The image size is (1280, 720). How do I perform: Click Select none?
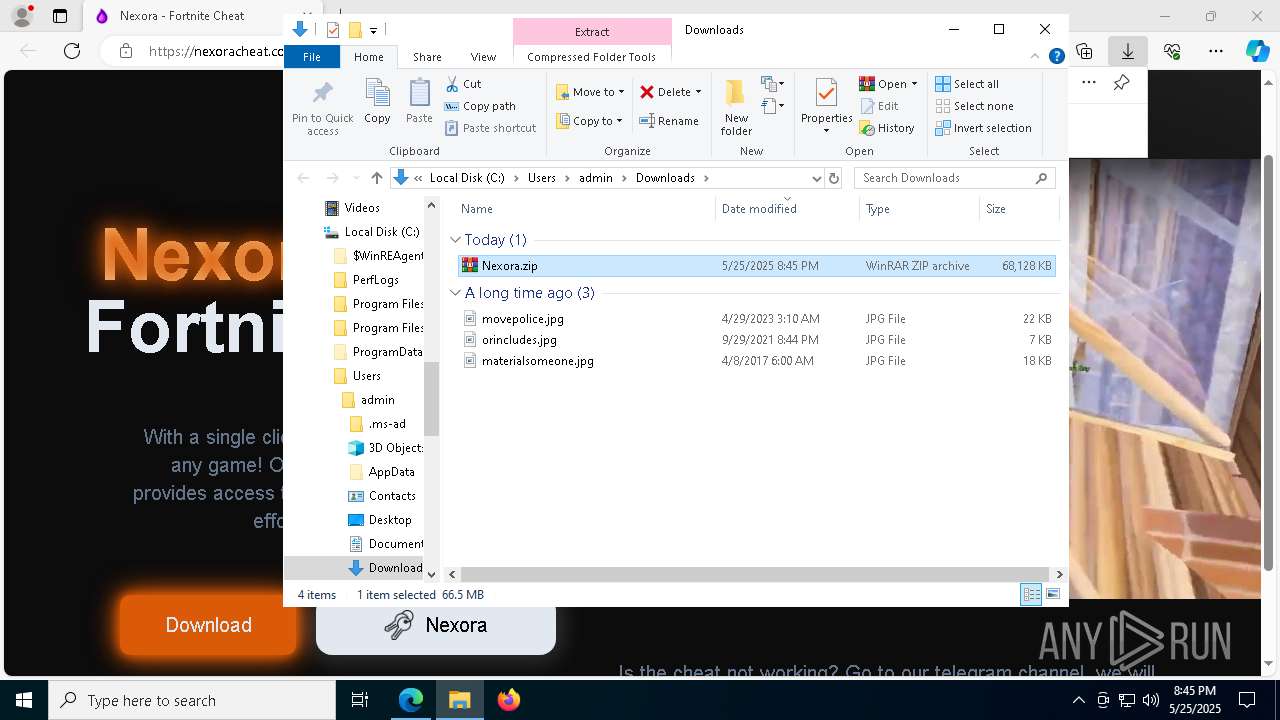tap(975, 106)
